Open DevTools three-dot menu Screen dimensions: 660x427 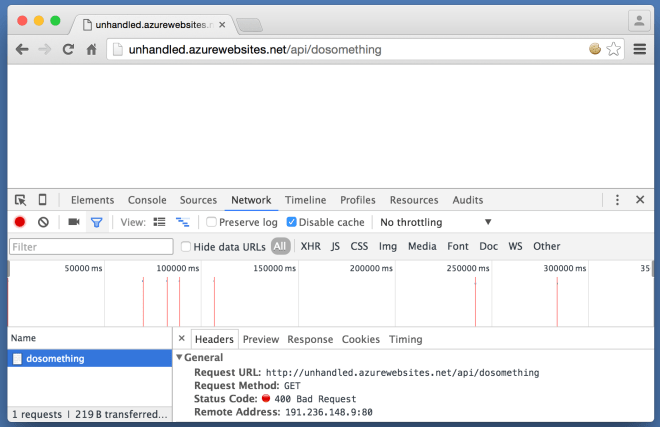pos(617,200)
